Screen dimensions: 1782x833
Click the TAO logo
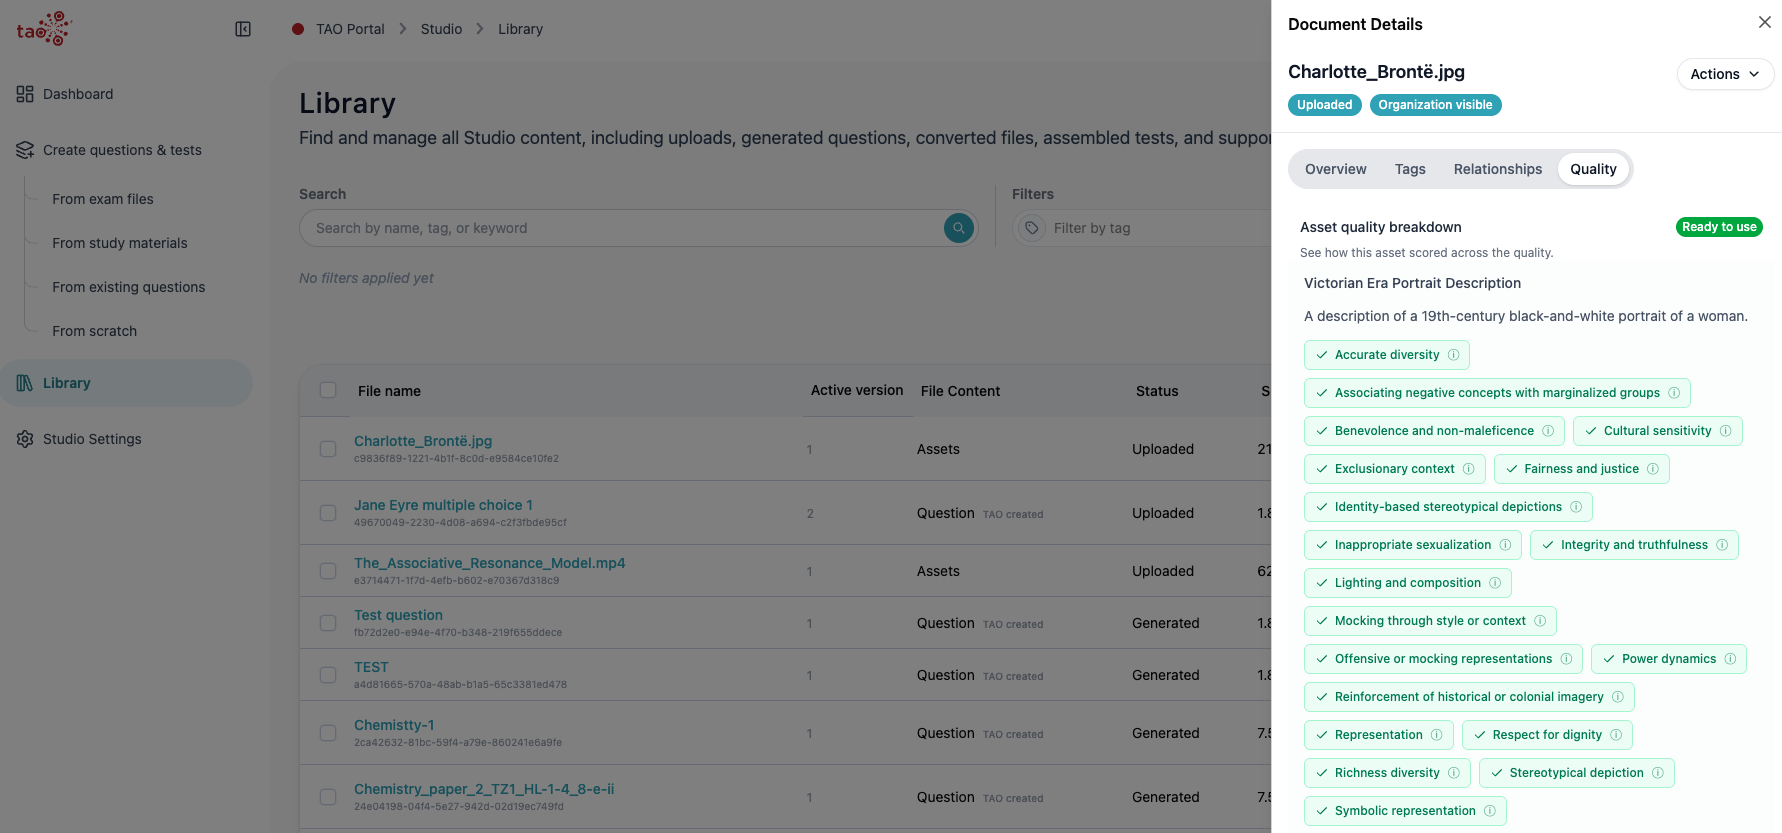[x=44, y=29]
